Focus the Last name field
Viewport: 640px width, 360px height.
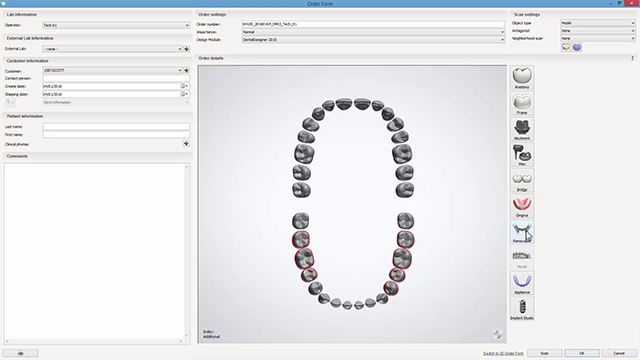pos(116,127)
